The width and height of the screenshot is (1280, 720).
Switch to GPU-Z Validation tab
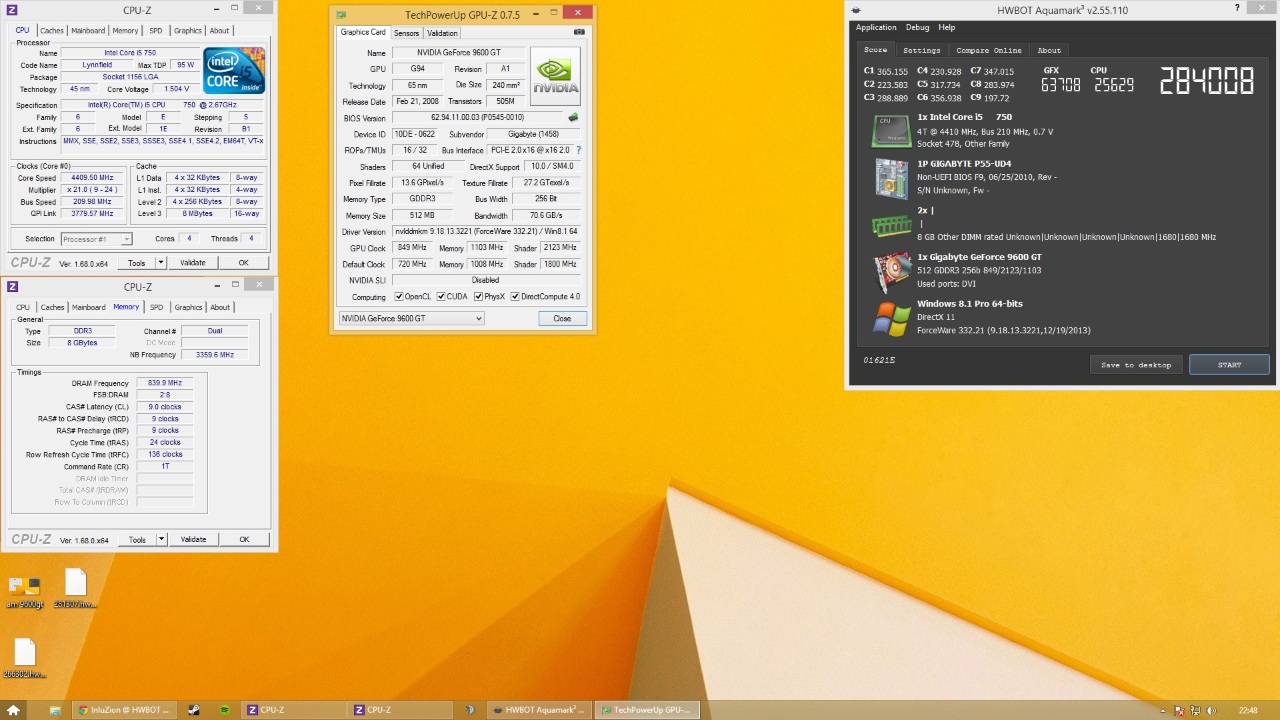click(442, 33)
